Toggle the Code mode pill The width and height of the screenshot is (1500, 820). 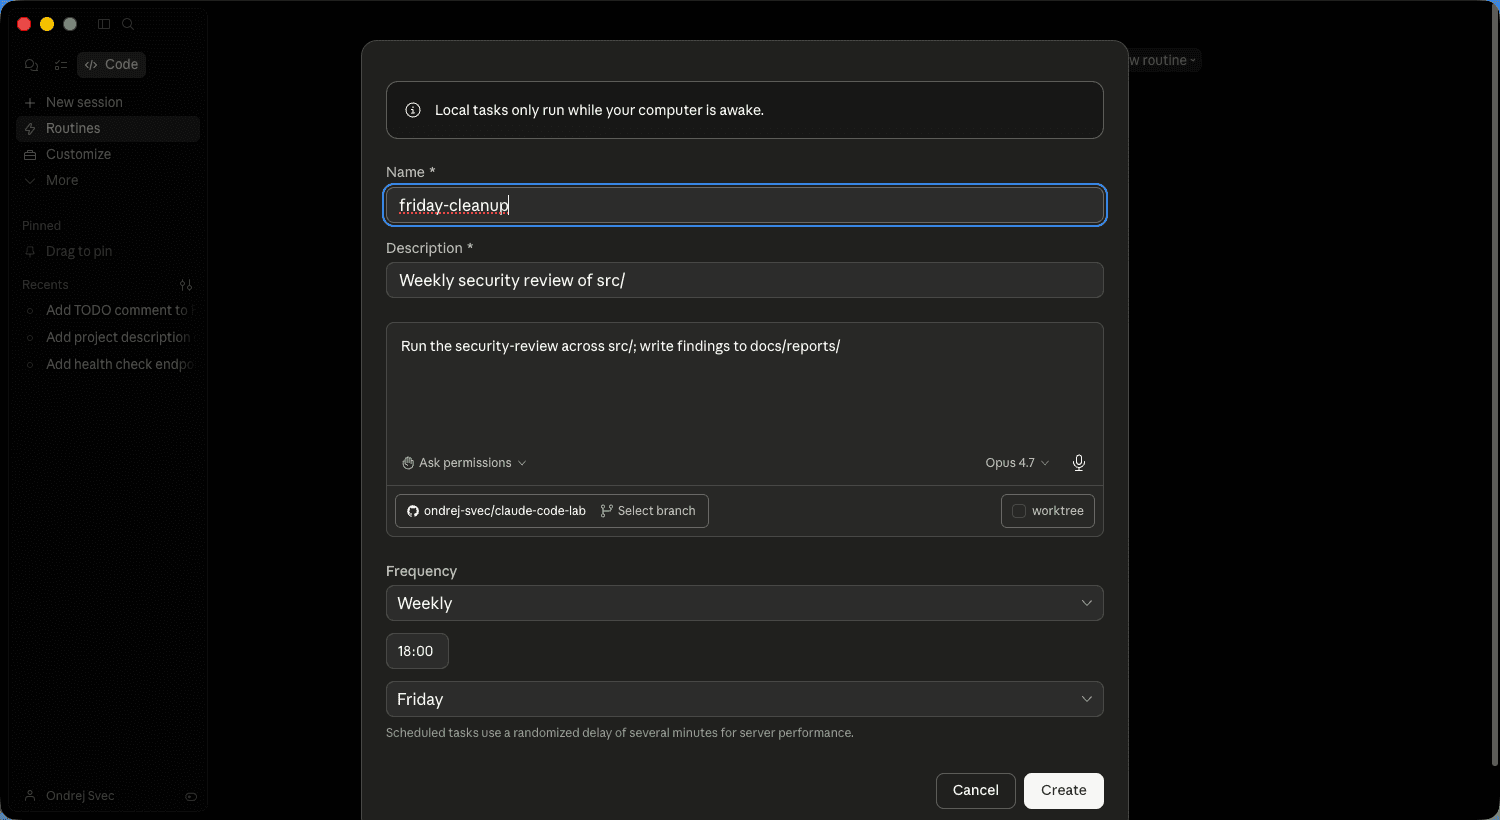pos(111,64)
